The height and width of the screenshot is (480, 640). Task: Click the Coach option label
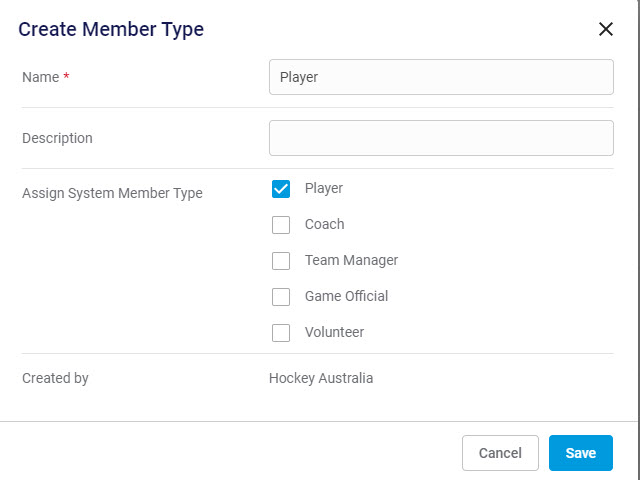click(324, 224)
